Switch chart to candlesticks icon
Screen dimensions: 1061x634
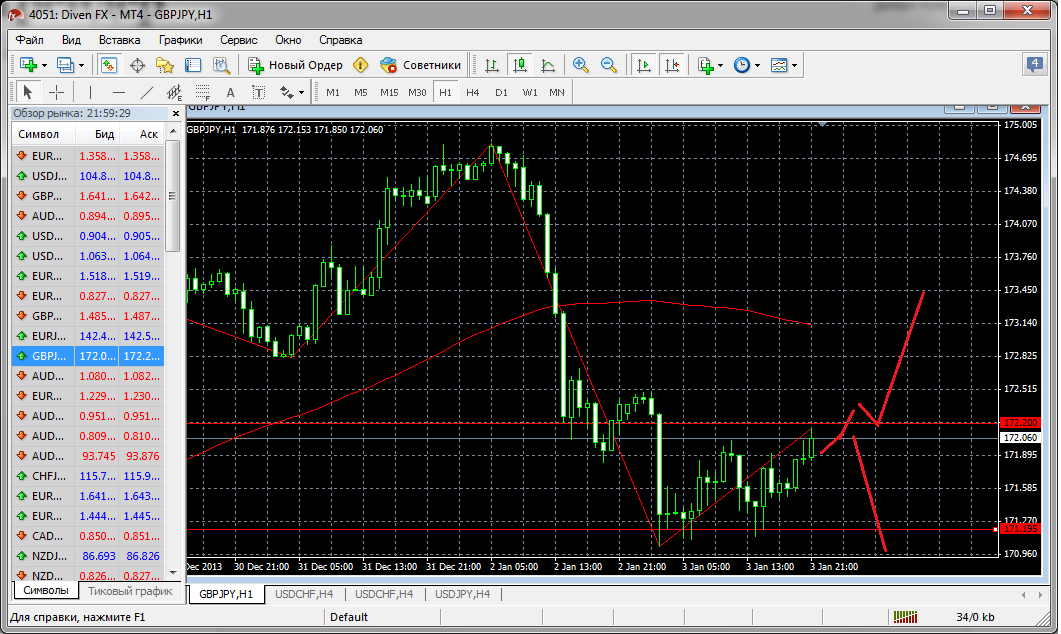520,65
